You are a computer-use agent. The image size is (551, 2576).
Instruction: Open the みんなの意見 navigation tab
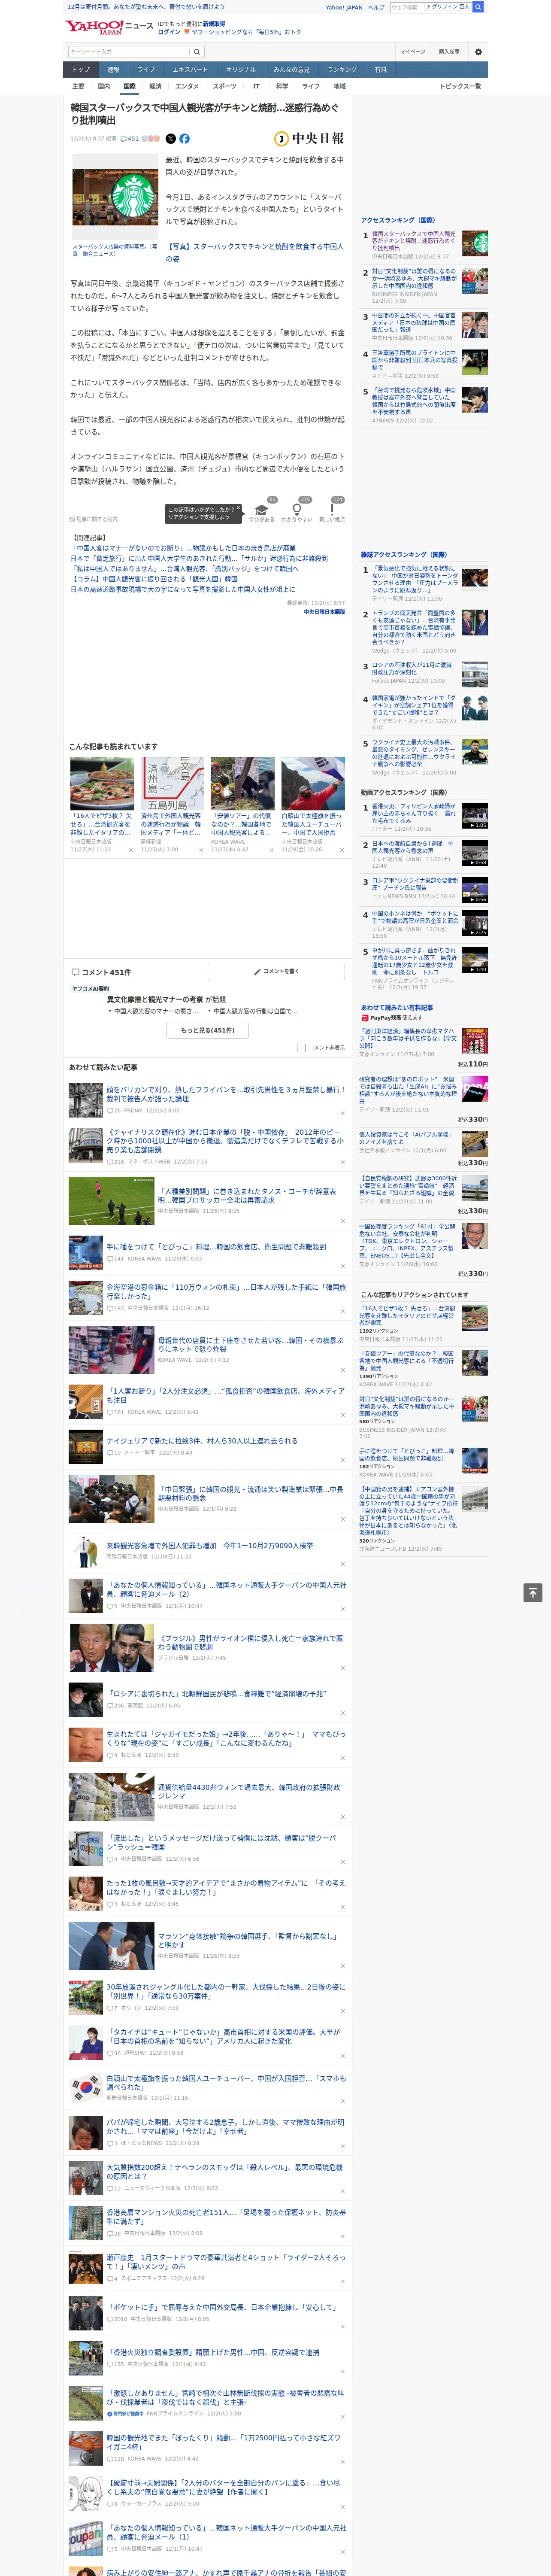(x=292, y=70)
